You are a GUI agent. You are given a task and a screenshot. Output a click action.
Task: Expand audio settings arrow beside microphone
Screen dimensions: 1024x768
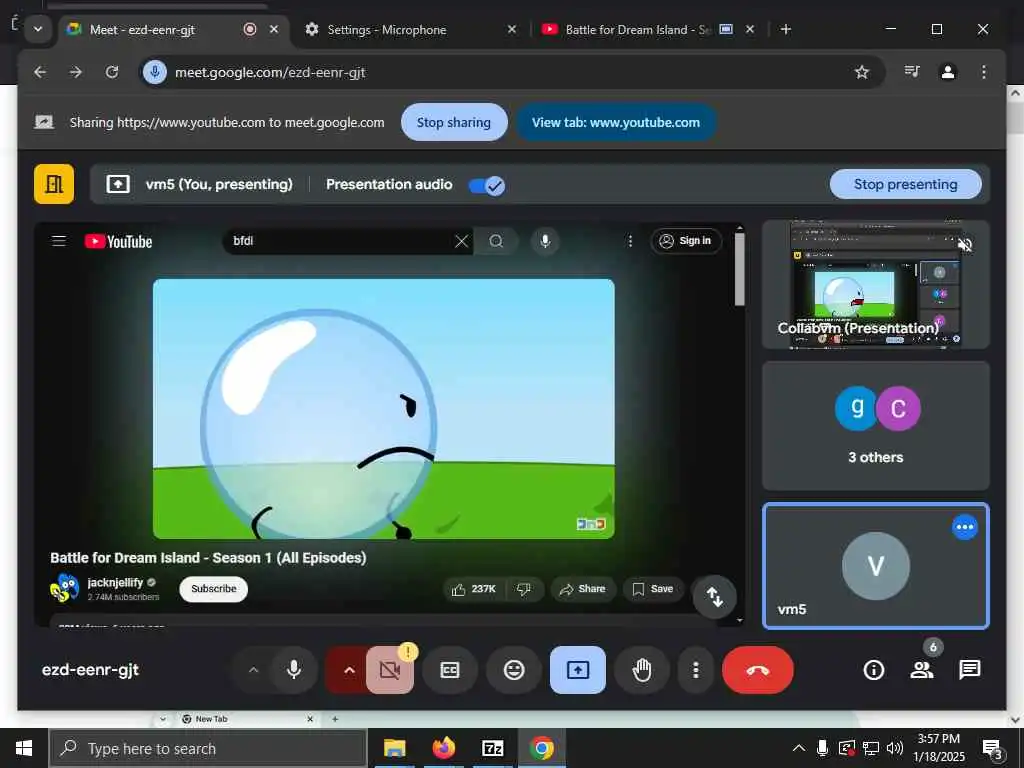(253, 669)
